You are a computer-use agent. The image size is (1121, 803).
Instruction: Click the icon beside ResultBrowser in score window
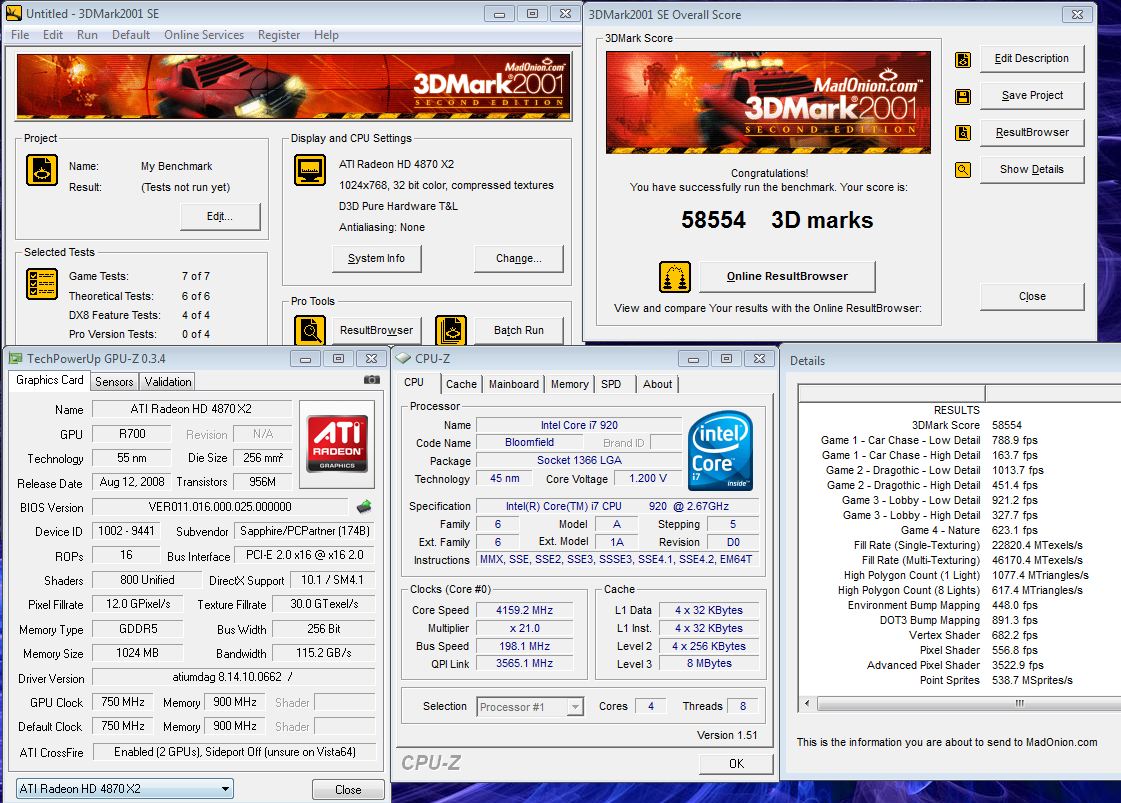(x=963, y=133)
